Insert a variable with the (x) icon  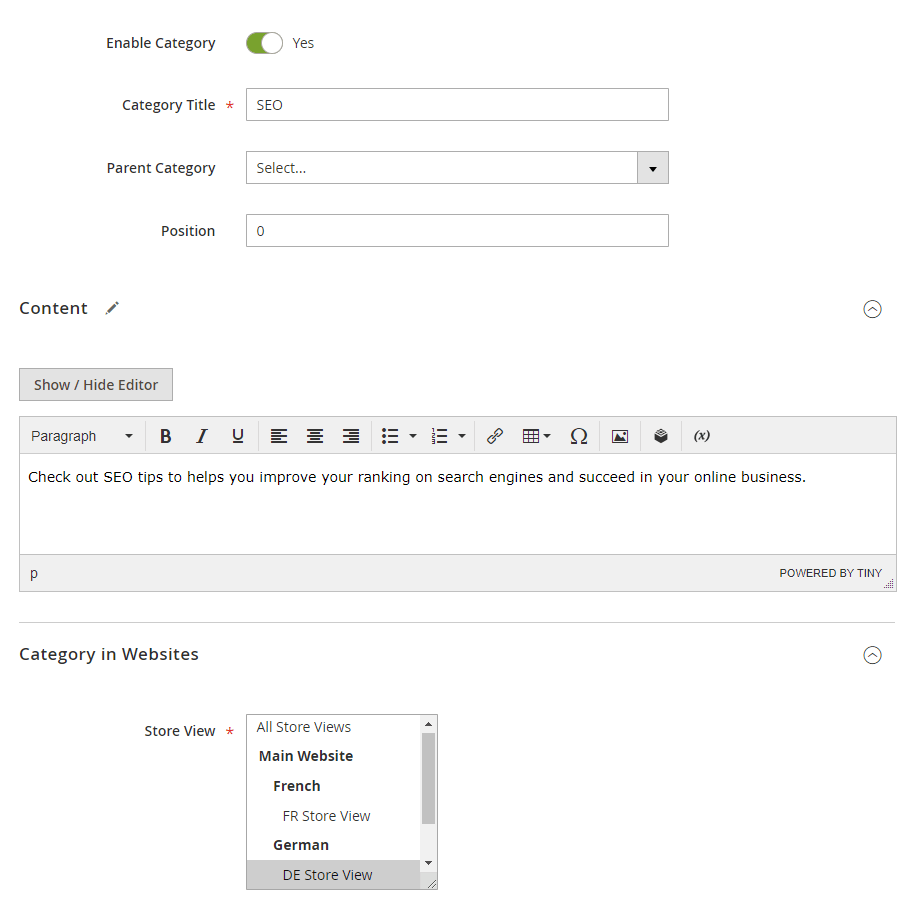pos(701,436)
